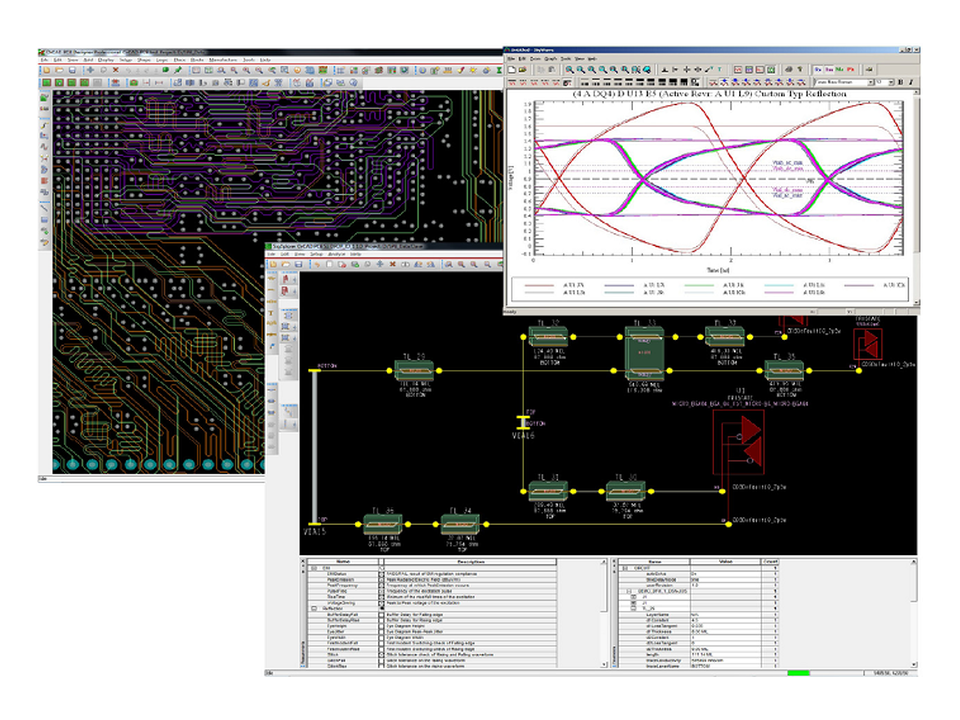Click the red Px button in SigWave toolbar

(850, 69)
